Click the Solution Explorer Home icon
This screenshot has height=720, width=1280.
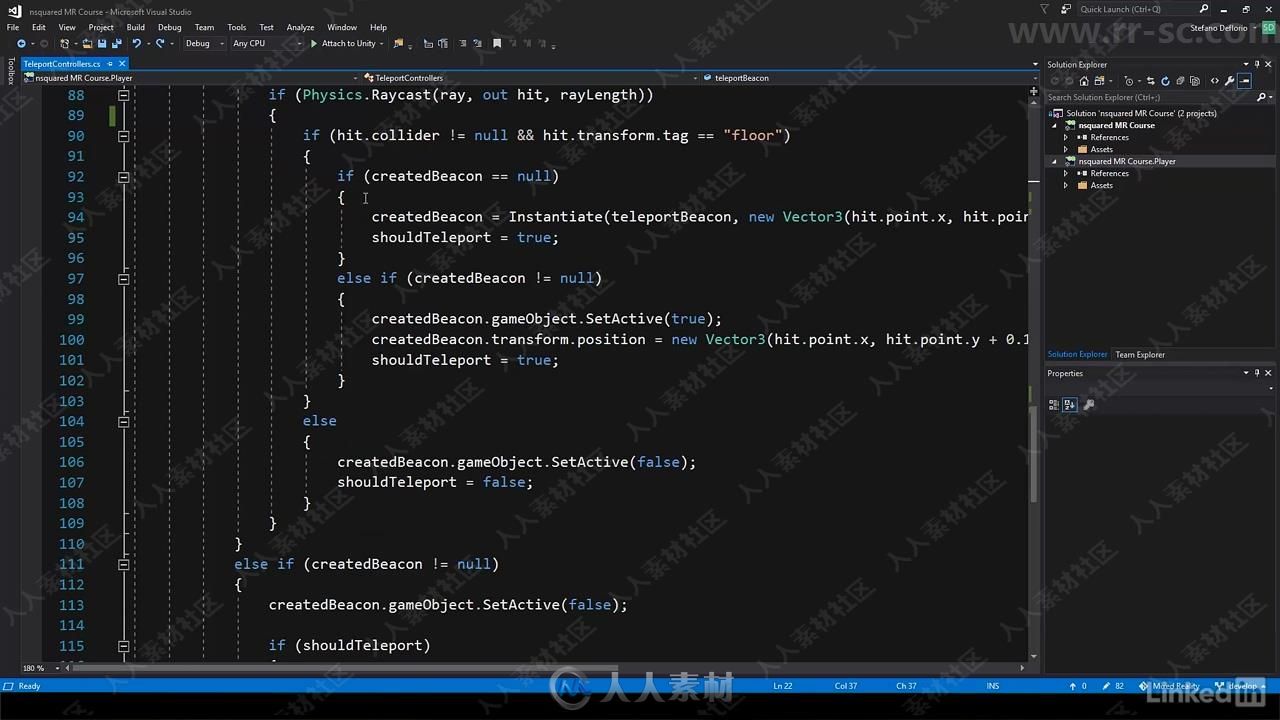1084,81
